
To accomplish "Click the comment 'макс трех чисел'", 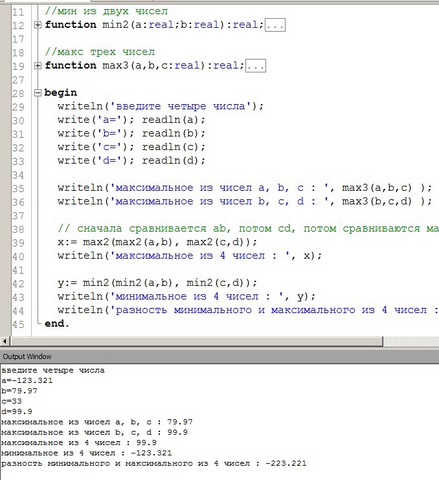I will [100, 52].
